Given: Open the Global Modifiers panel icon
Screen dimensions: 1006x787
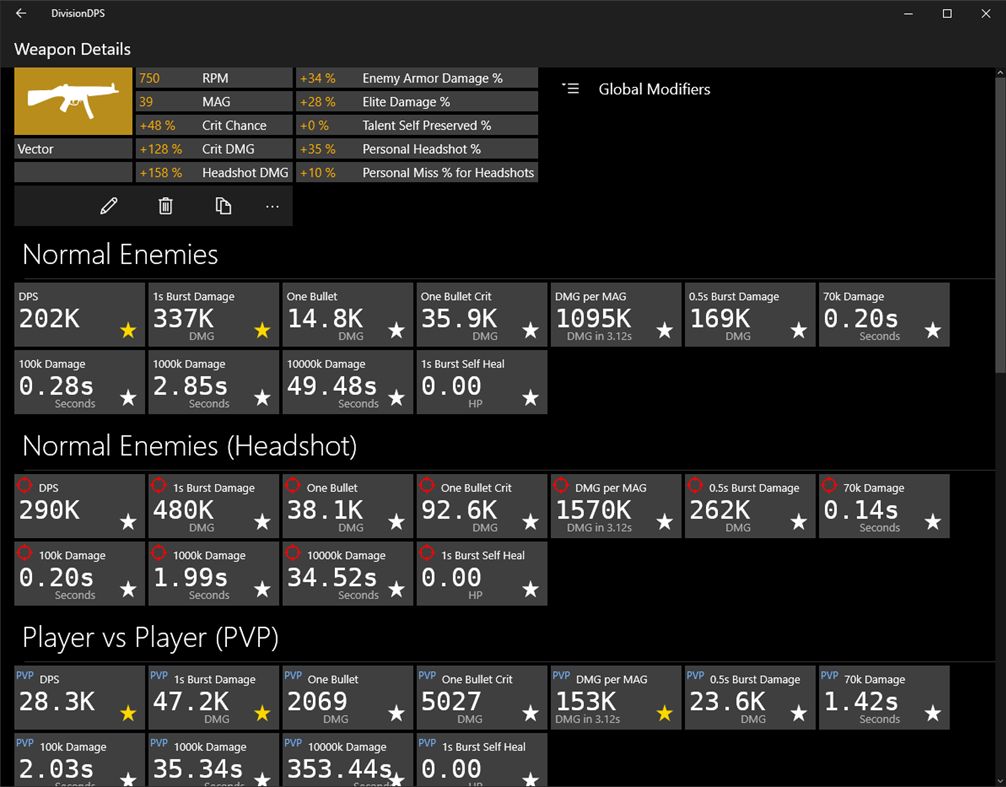Looking at the screenshot, I should pos(570,88).
